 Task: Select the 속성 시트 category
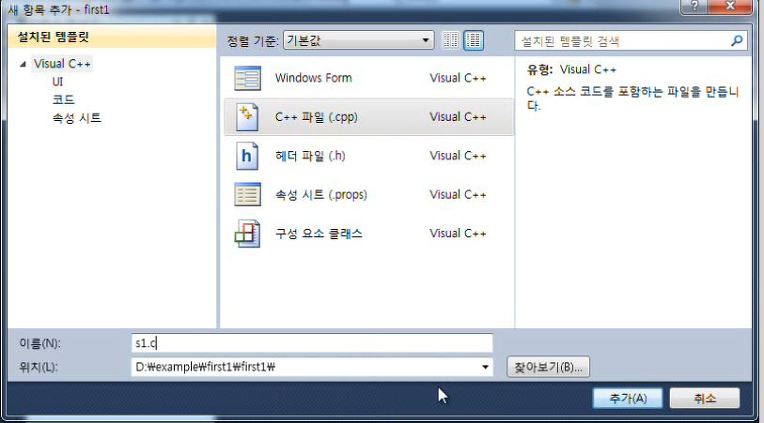click(76, 118)
